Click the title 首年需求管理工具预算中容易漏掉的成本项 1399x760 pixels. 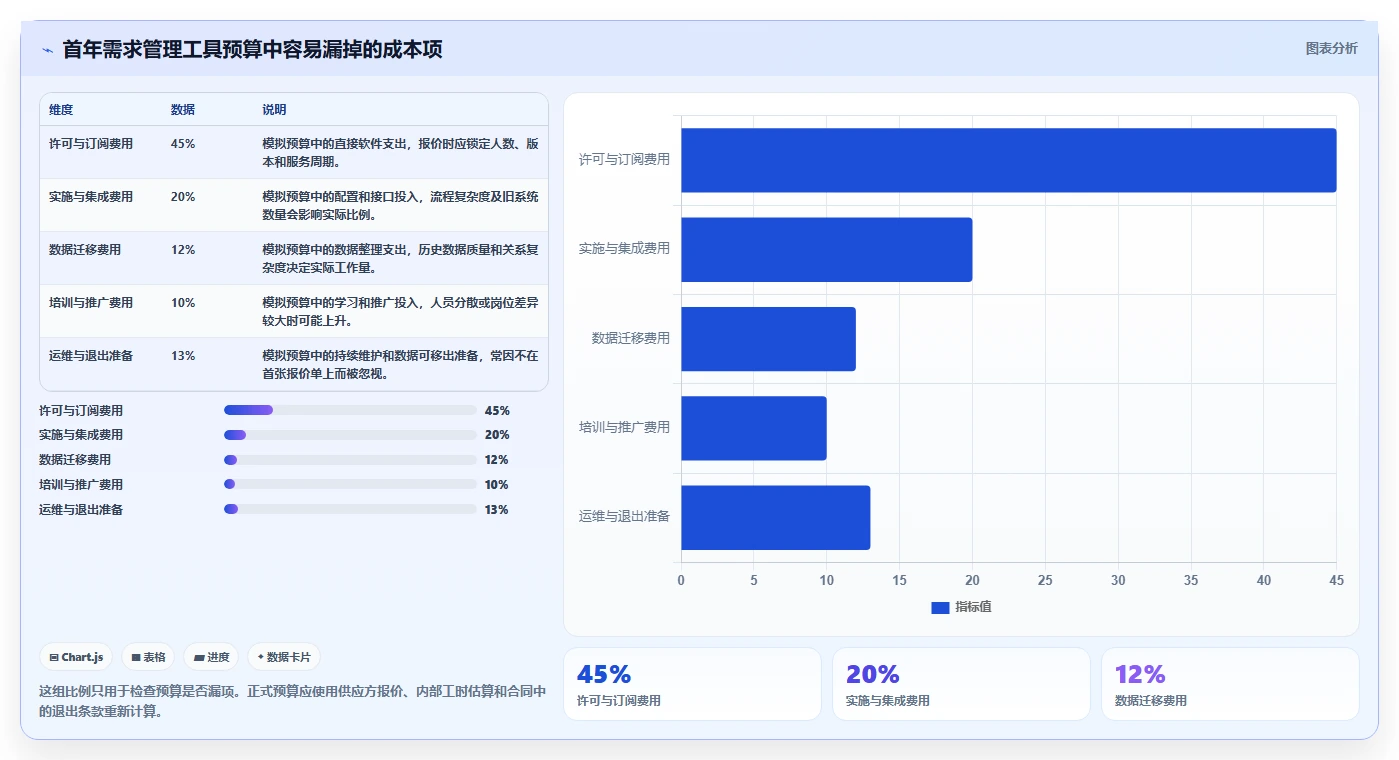tap(252, 49)
